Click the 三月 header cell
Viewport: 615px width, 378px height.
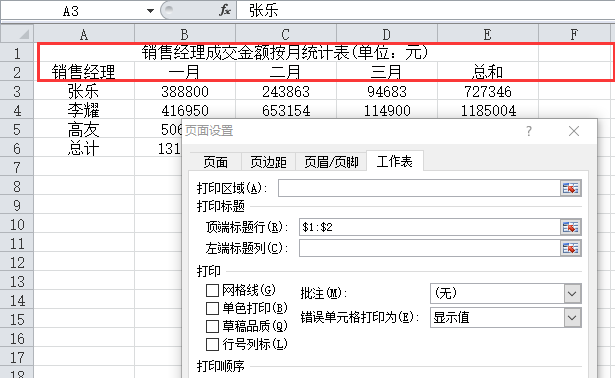pos(387,72)
